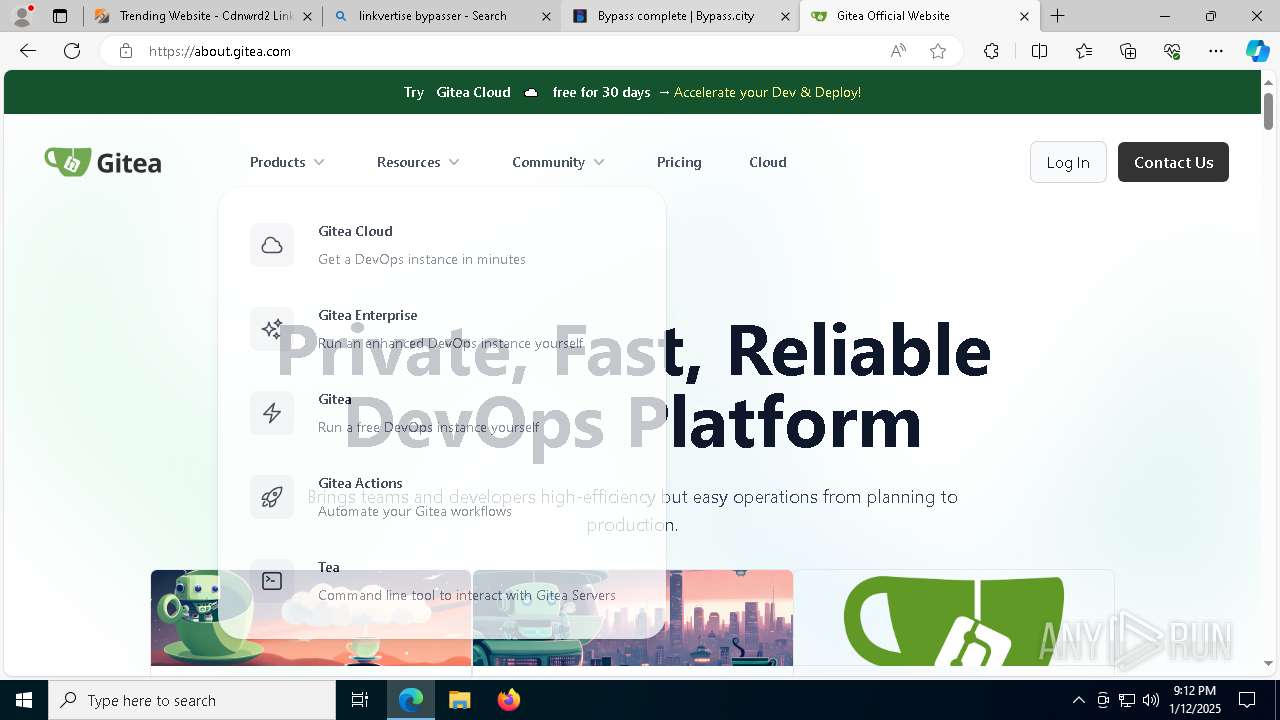Go back with the browser back arrow
Screen dimensions: 1280x720
(28, 51)
